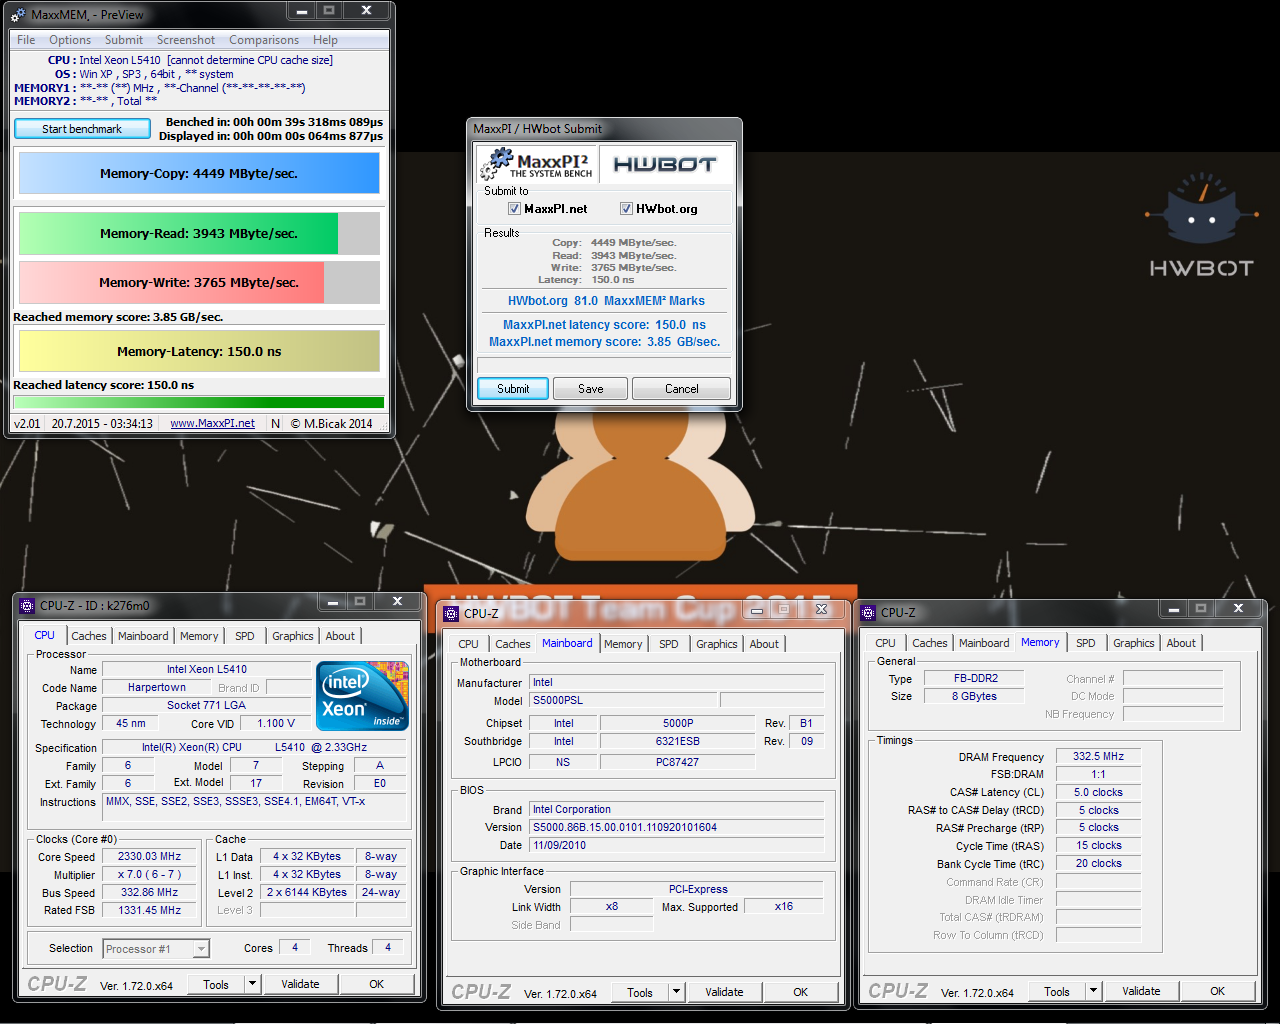
Task: Click the Memory-Latency result bar
Action: (x=199, y=351)
